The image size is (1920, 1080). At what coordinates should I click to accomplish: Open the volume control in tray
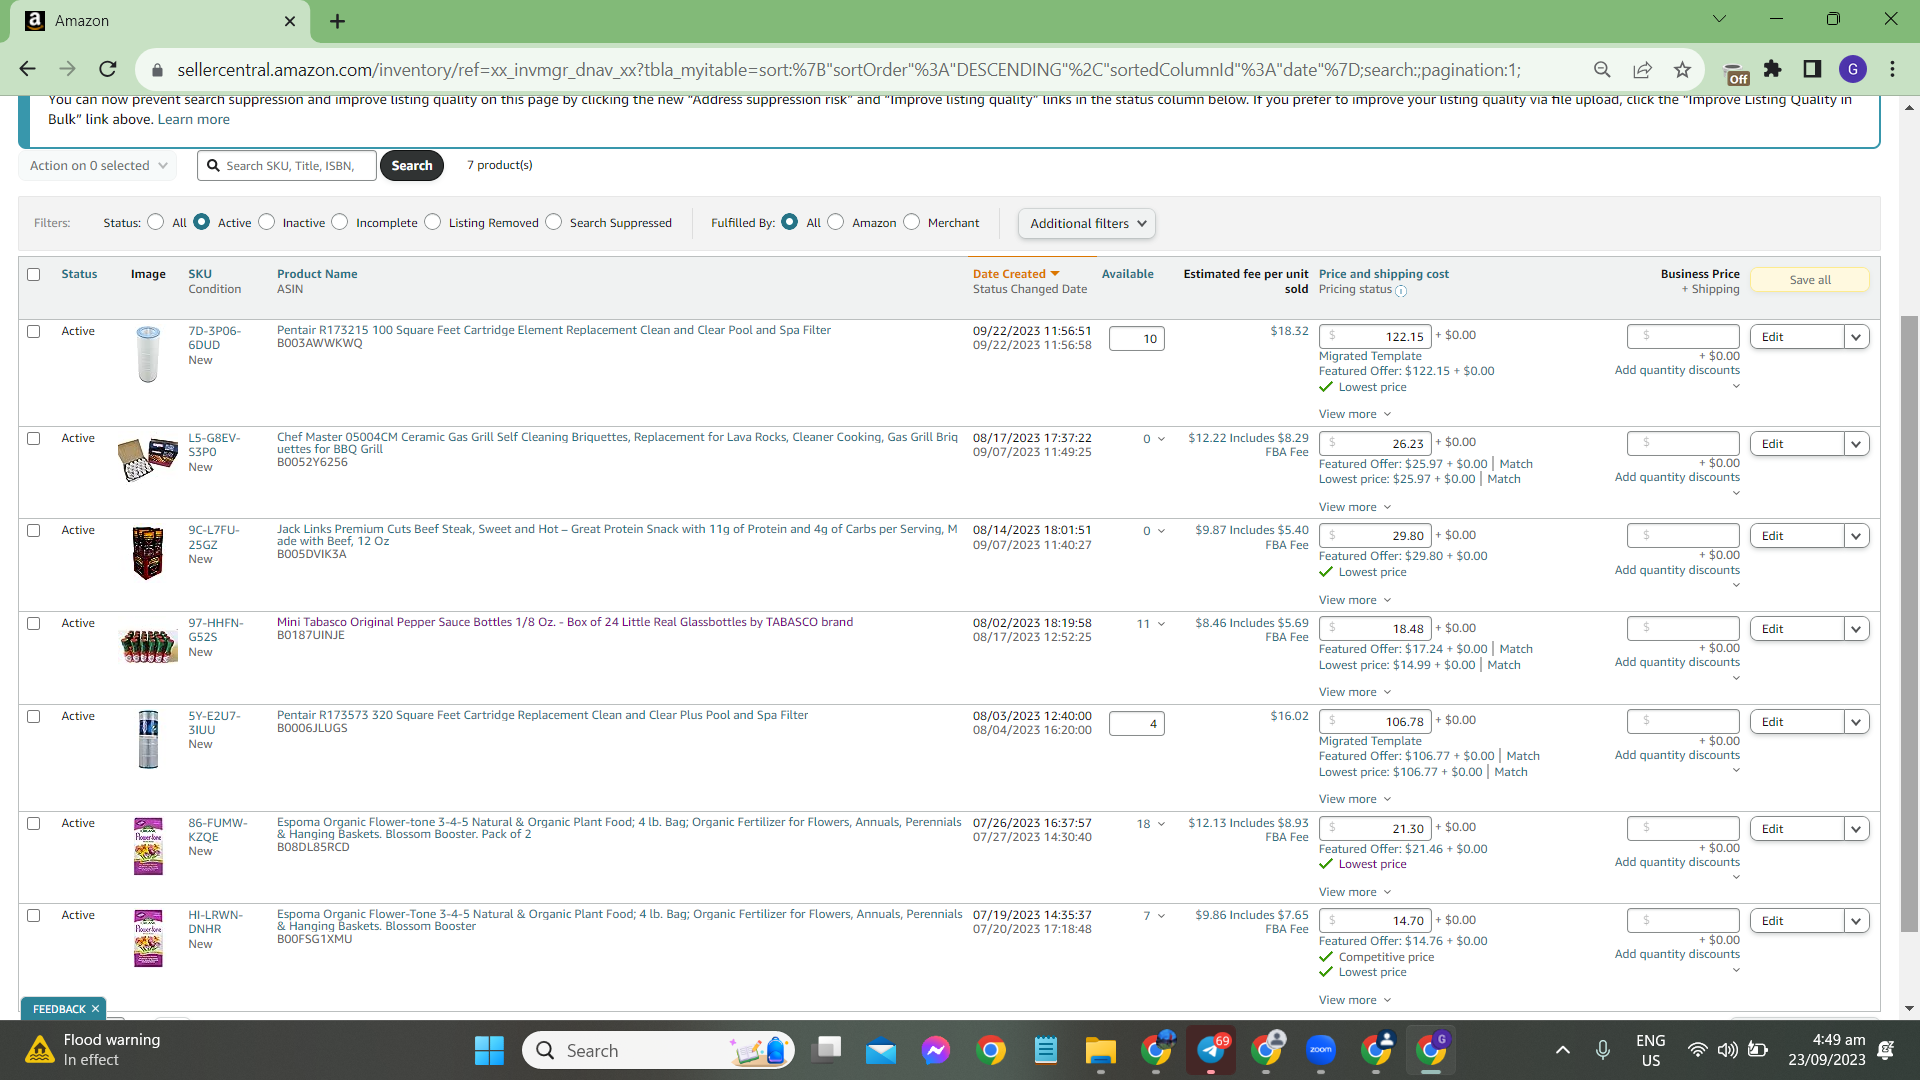pos(1727,1050)
